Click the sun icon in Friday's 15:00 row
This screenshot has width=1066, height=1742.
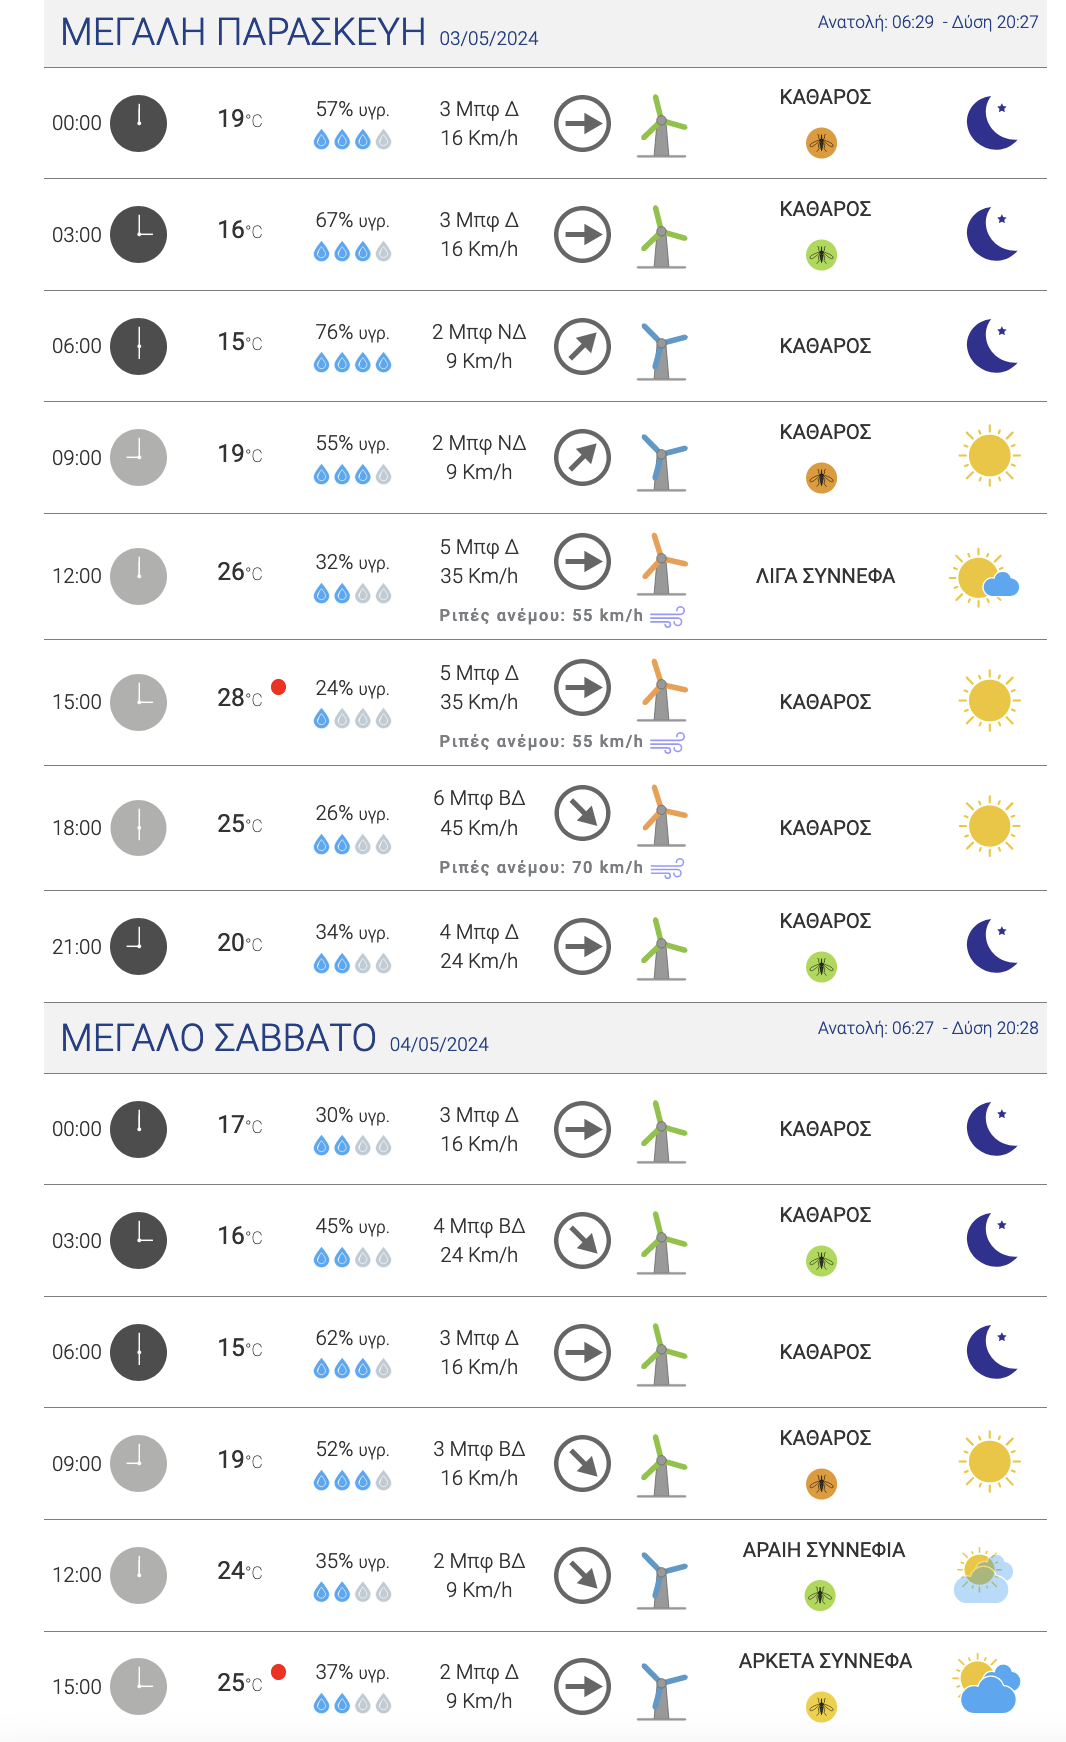coord(989,700)
